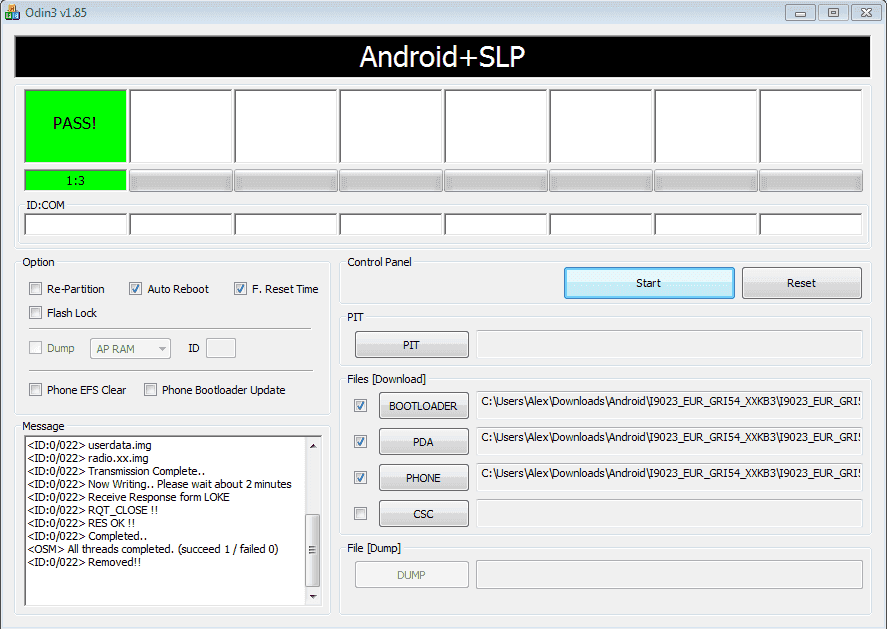Browse for a BOOTLOADER file
Screen dimensions: 887x629
tap(424, 406)
